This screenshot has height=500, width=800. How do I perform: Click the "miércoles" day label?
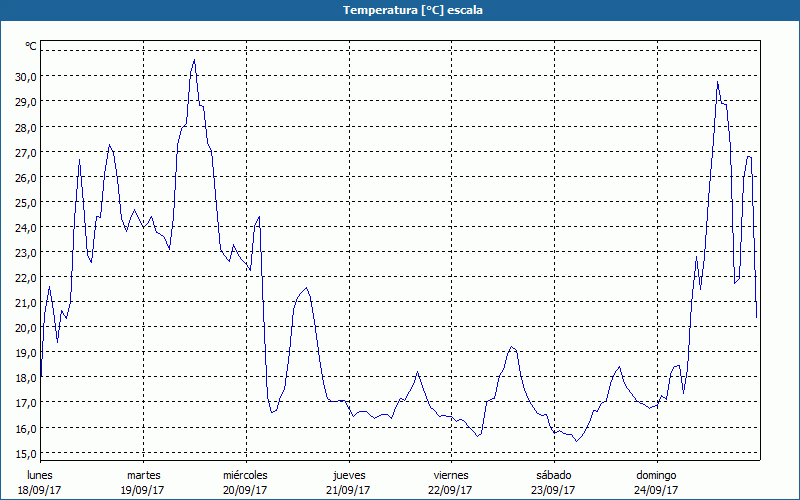coord(245,474)
